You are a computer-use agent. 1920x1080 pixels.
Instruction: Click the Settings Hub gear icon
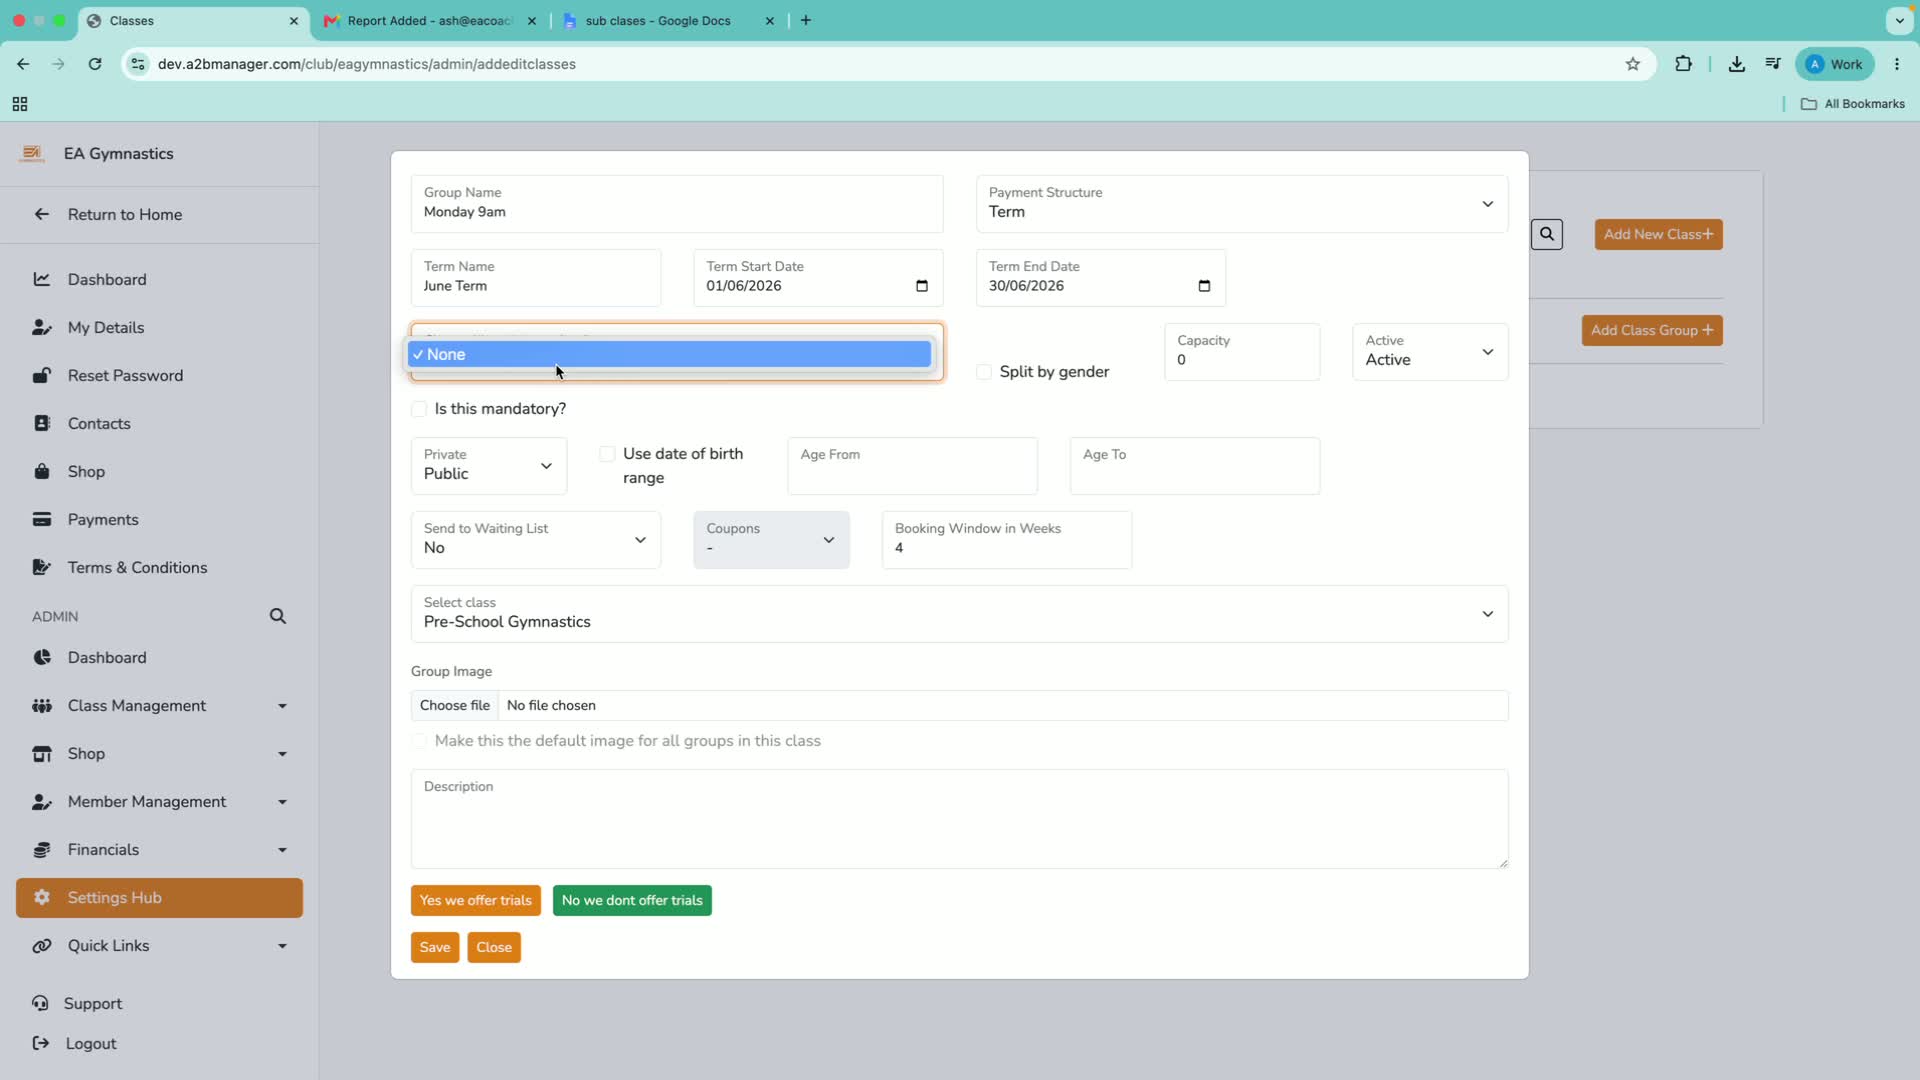click(41, 897)
